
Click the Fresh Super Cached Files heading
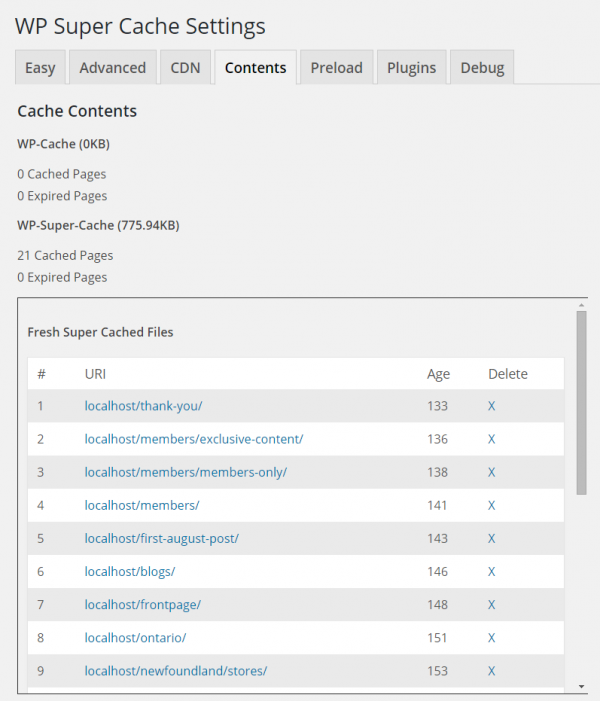[100, 332]
